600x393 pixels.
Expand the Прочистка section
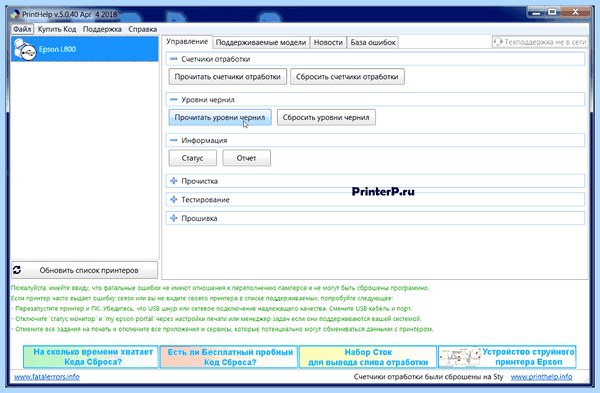click(174, 181)
